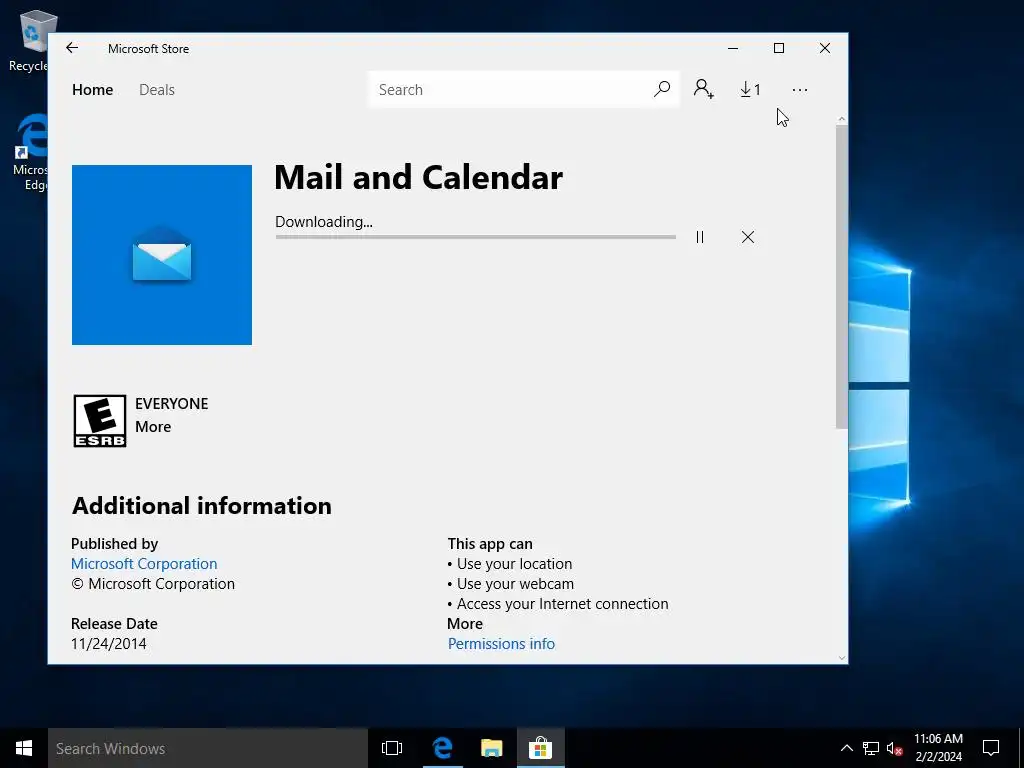Screen dimensions: 1024x768
Task: Click the ESRB Everyone rating badge
Action: point(100,421)
